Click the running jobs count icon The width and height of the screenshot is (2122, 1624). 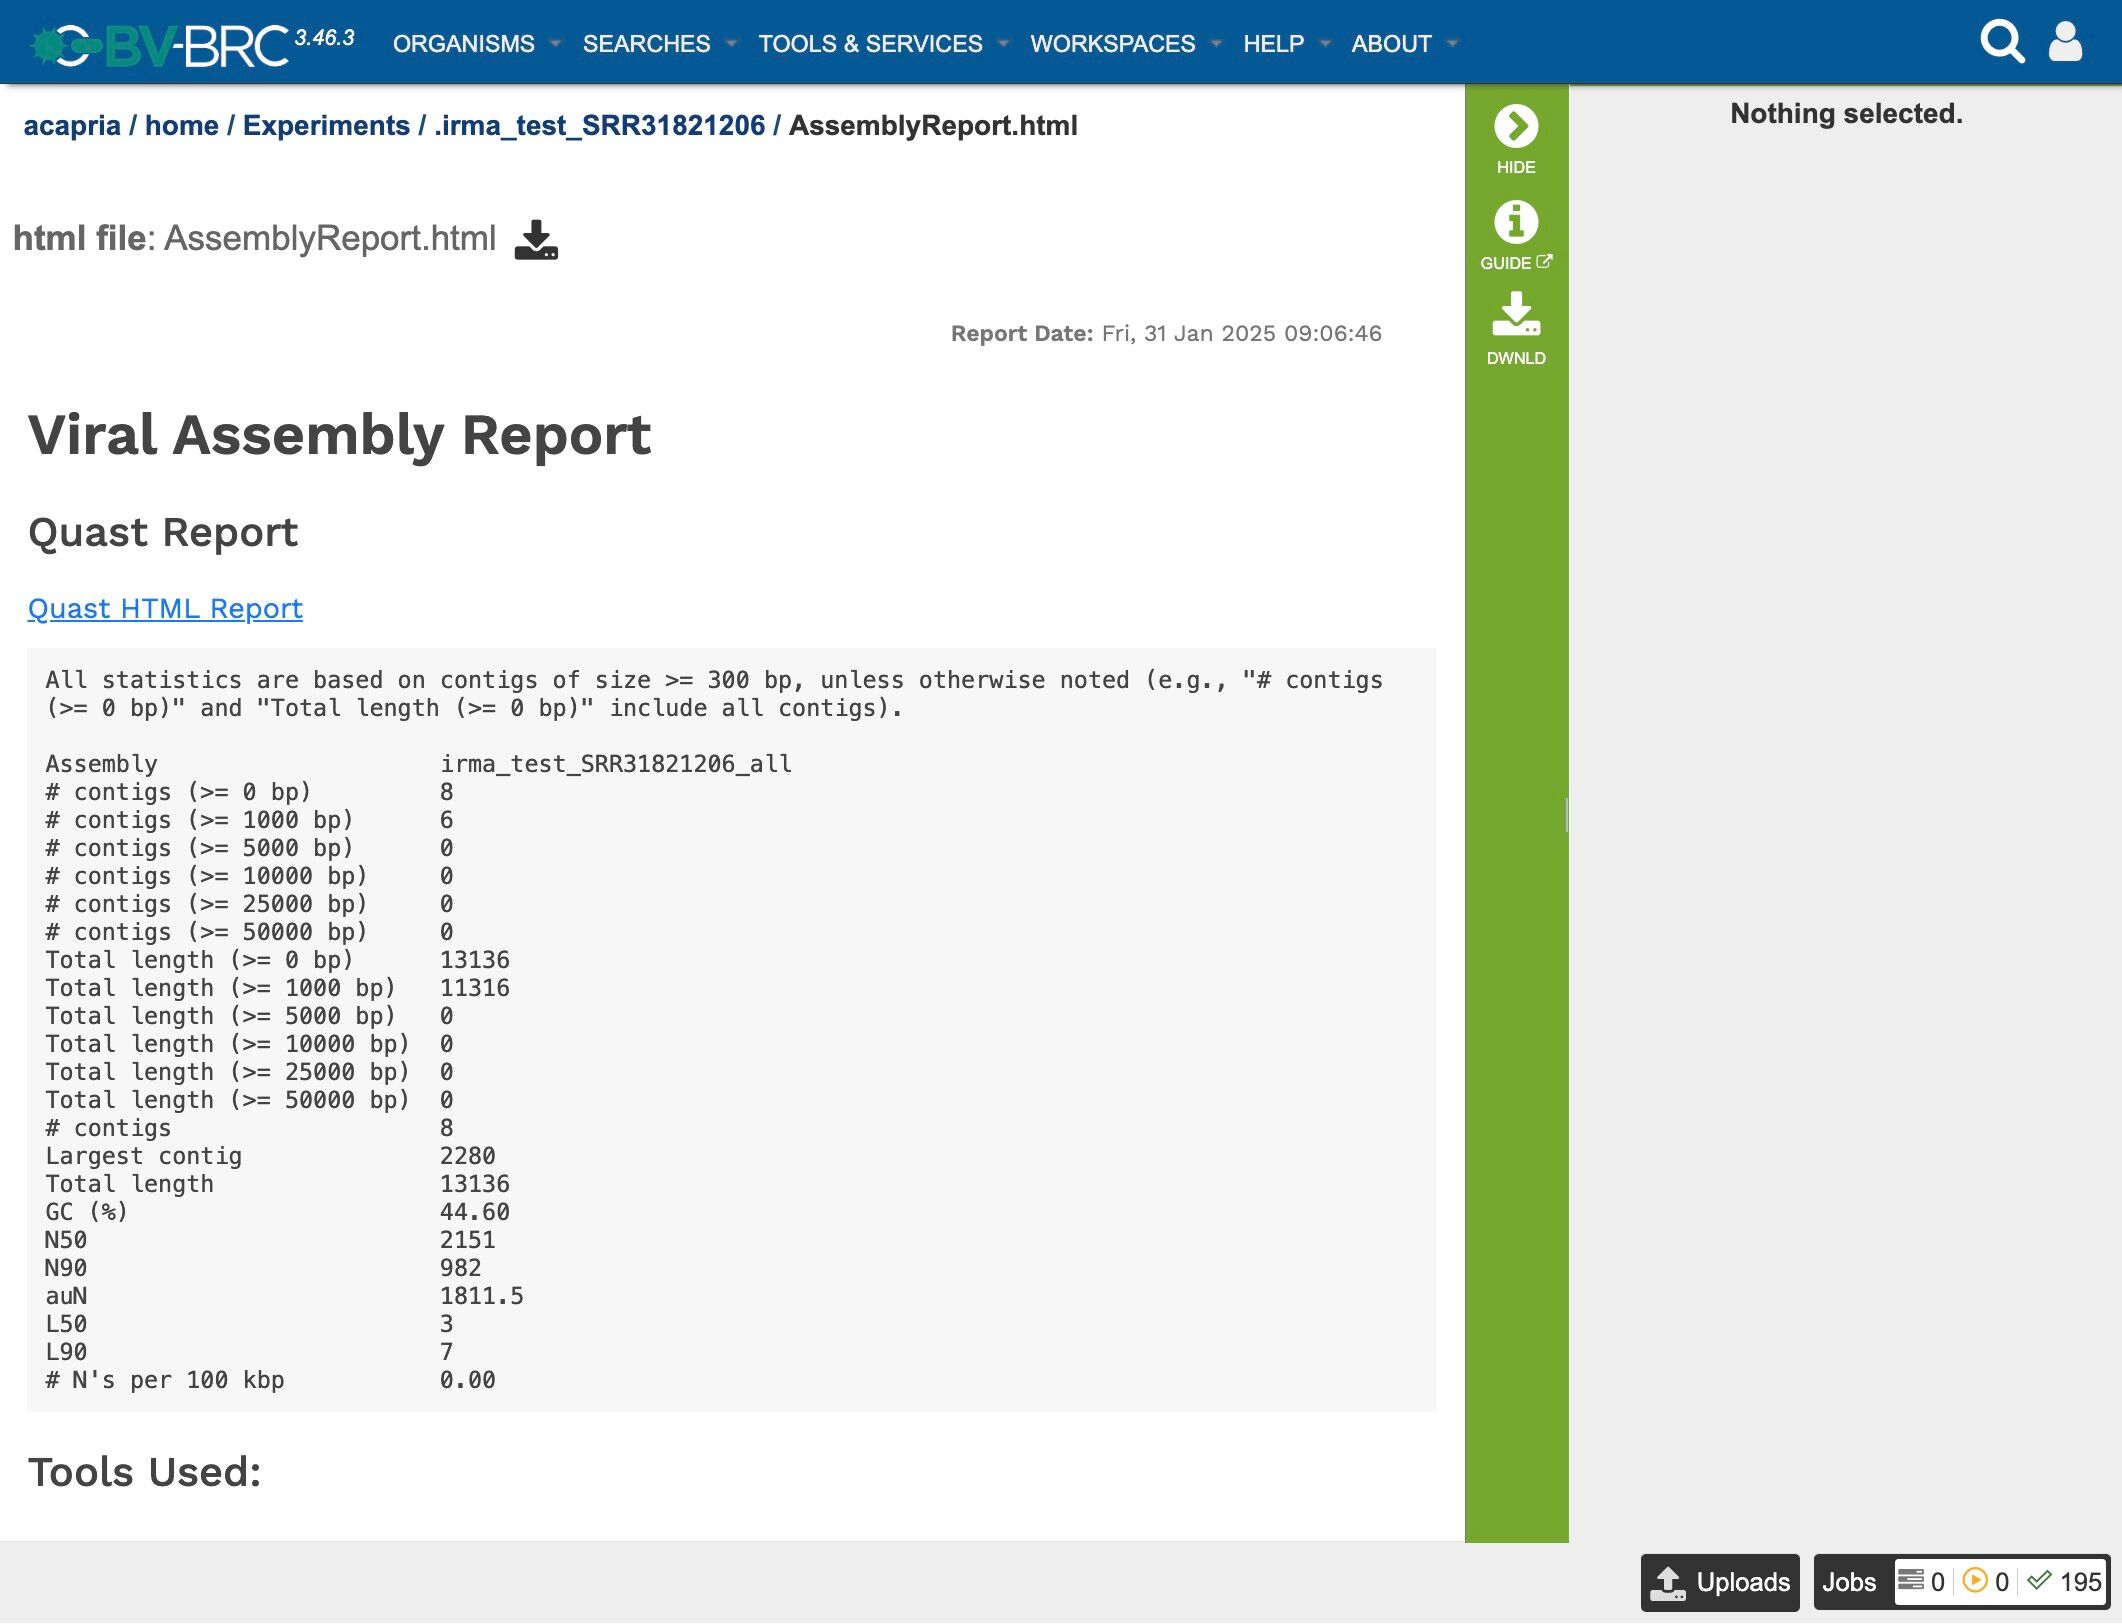pyautogui.click(x=1975, y=1581)
